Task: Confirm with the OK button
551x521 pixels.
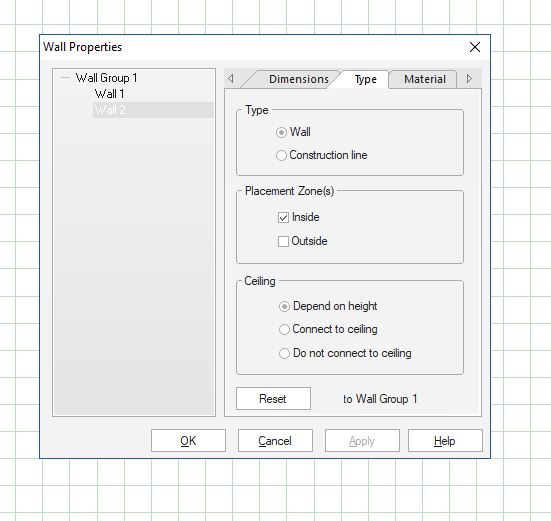Action: point(188,441)
